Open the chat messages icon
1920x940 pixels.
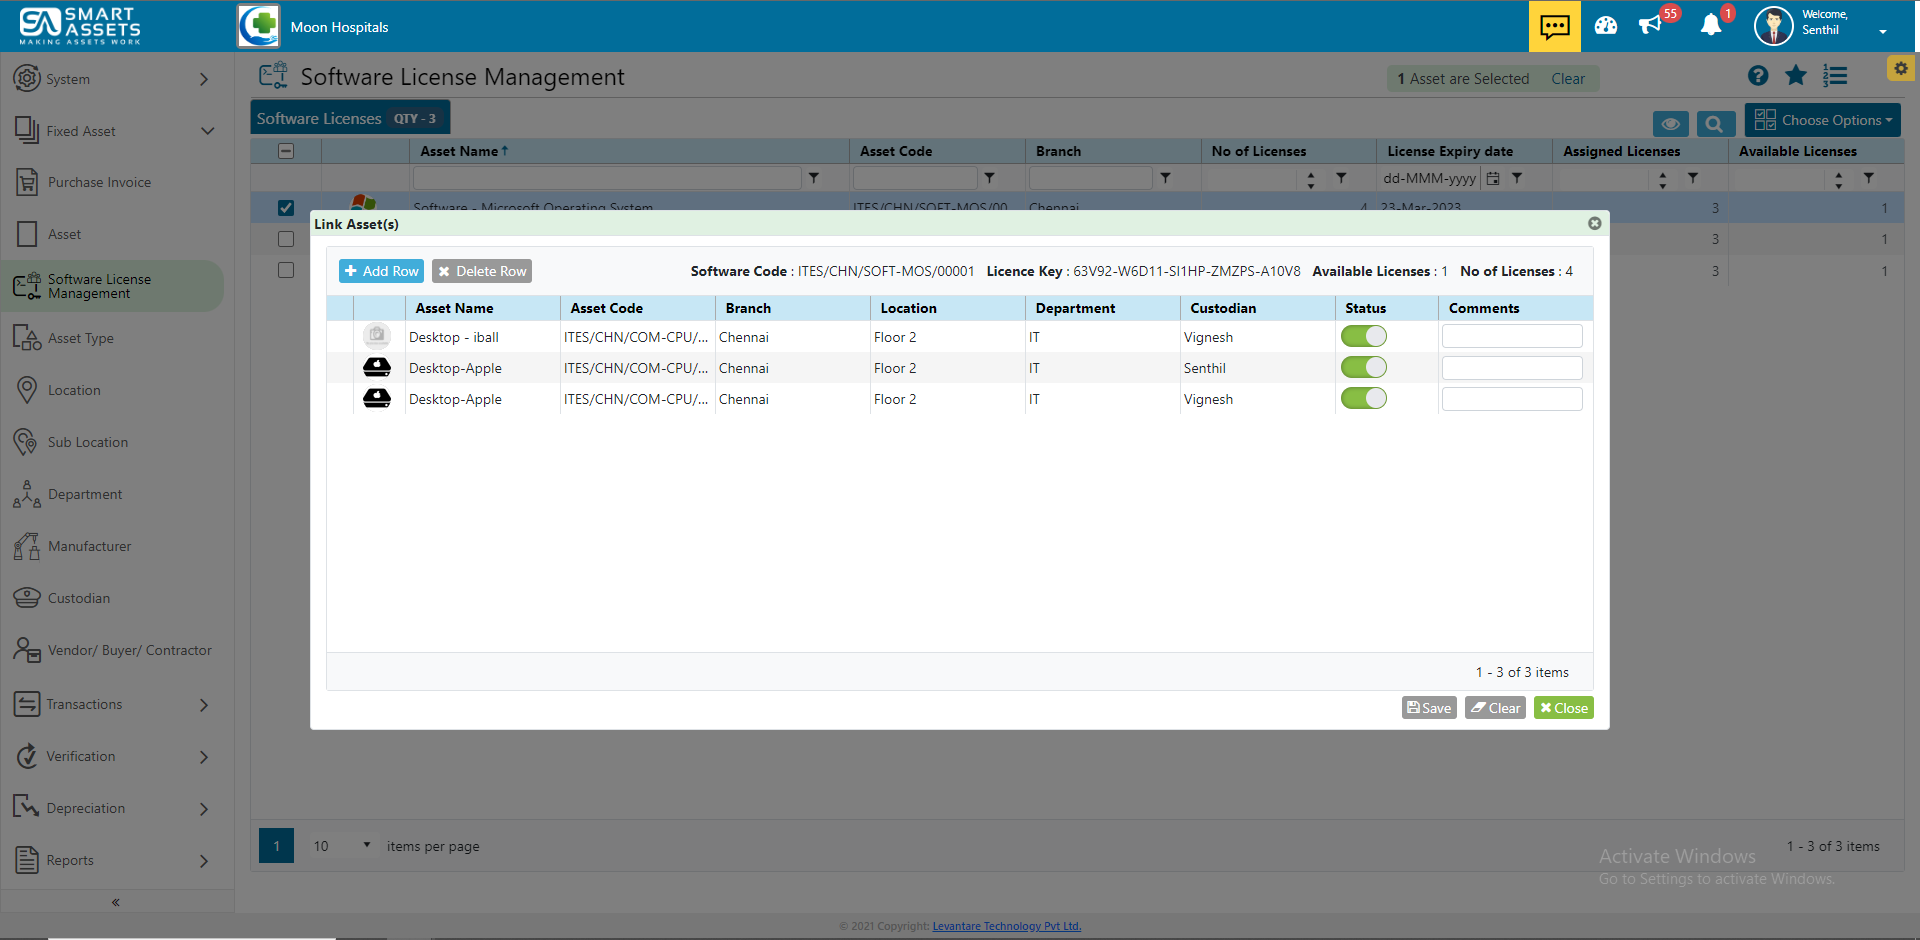(1554, 26)
